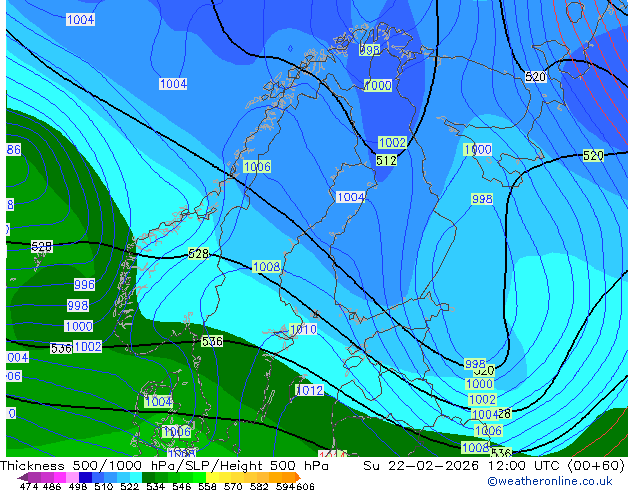
Task: Click the date text 'Su 22-02-2026'
Action: [x=421, y=465]
